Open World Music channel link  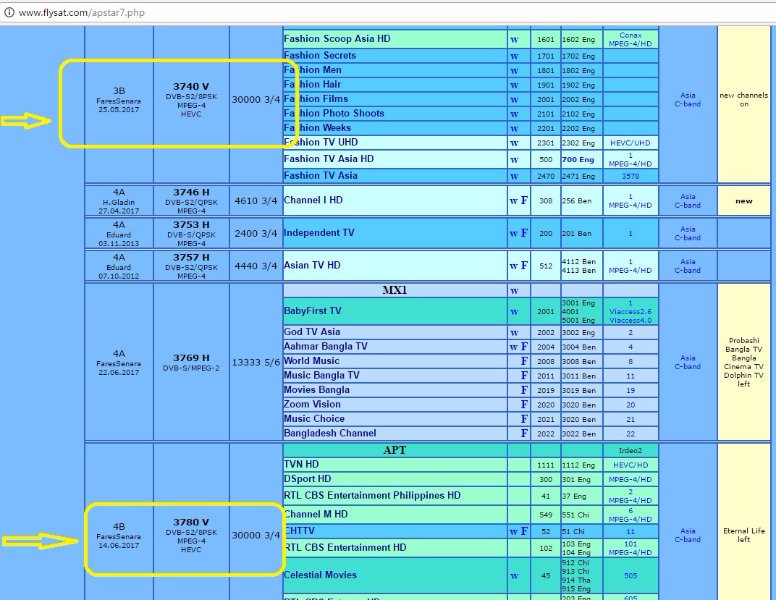[x=312, y=360]
